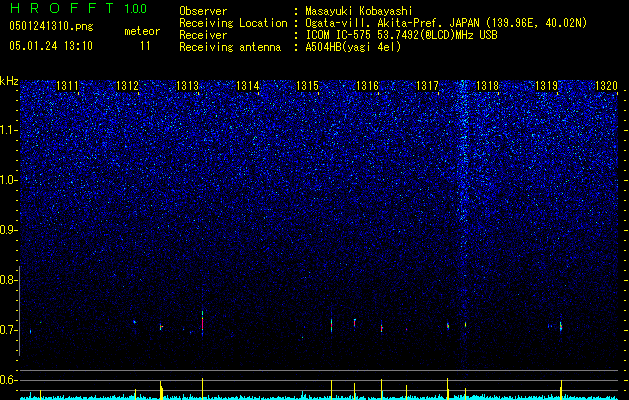
Task: Click the kHz axis unit label
Action: click(9, 81)
